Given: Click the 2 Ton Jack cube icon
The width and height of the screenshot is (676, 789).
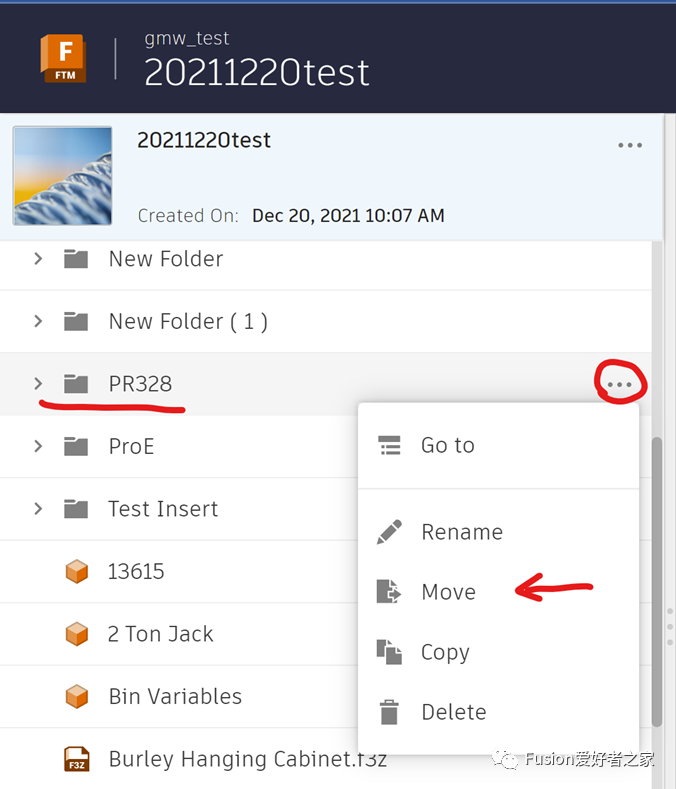Looking at the screenshot, I should click(76, 634).
